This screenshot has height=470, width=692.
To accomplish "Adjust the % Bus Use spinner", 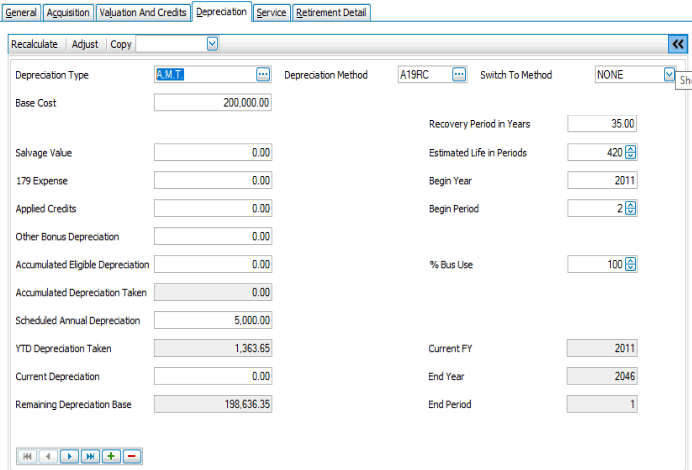I will [631, 265].
